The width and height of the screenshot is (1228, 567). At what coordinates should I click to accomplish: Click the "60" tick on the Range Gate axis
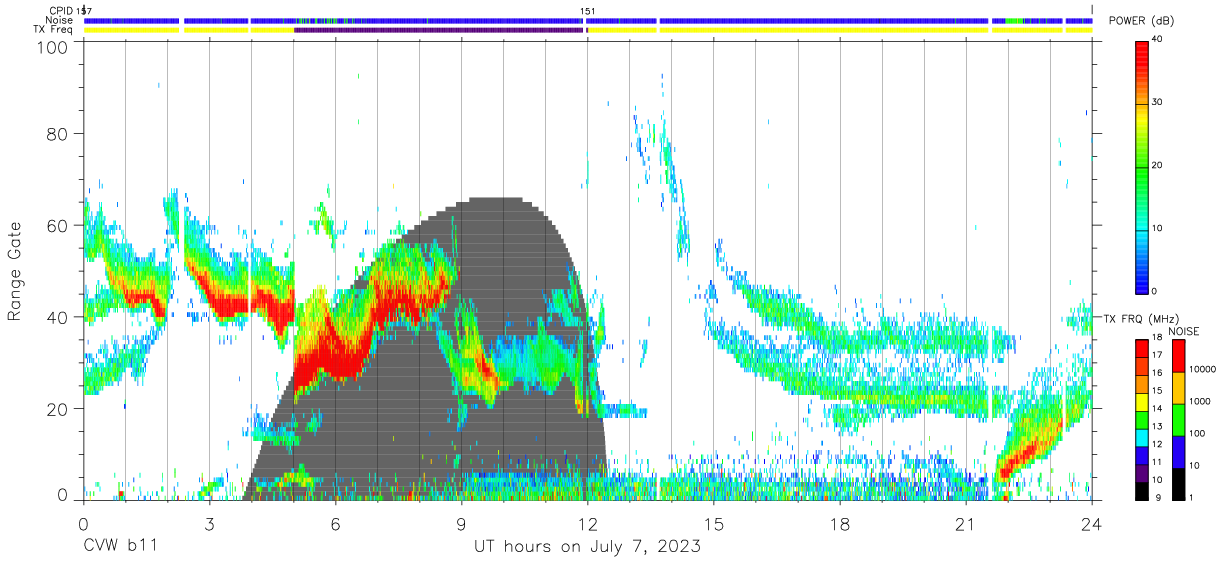click(59, 225)
